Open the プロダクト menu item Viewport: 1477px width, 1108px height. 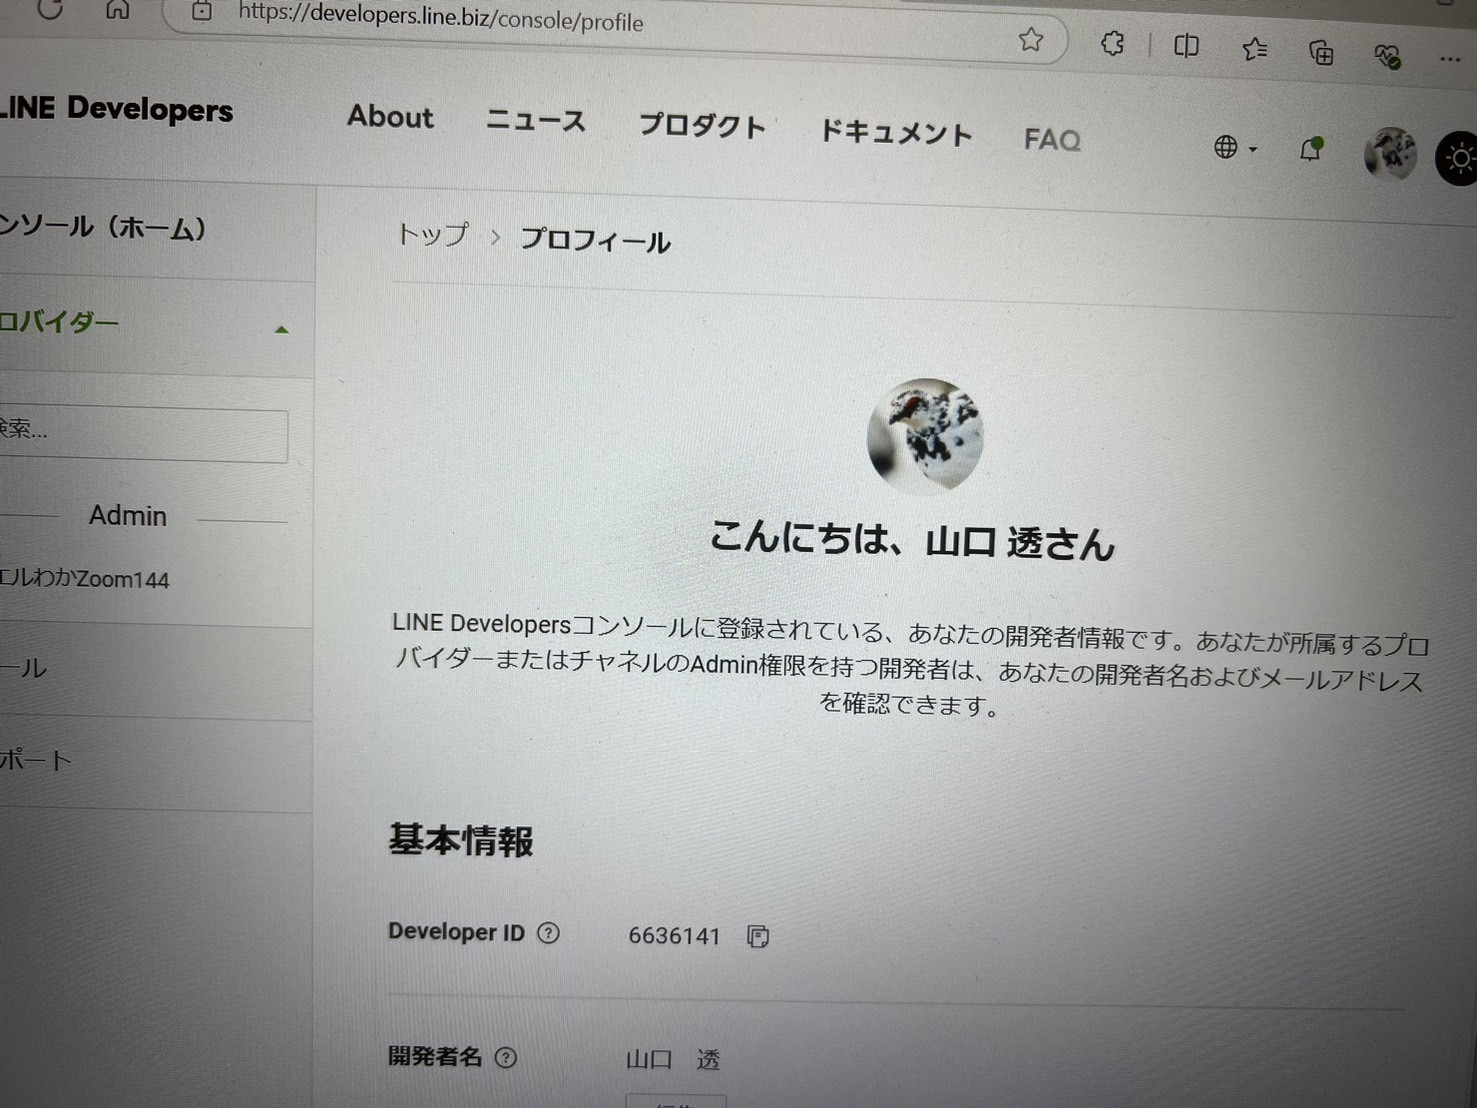click(x=702, y=126)
